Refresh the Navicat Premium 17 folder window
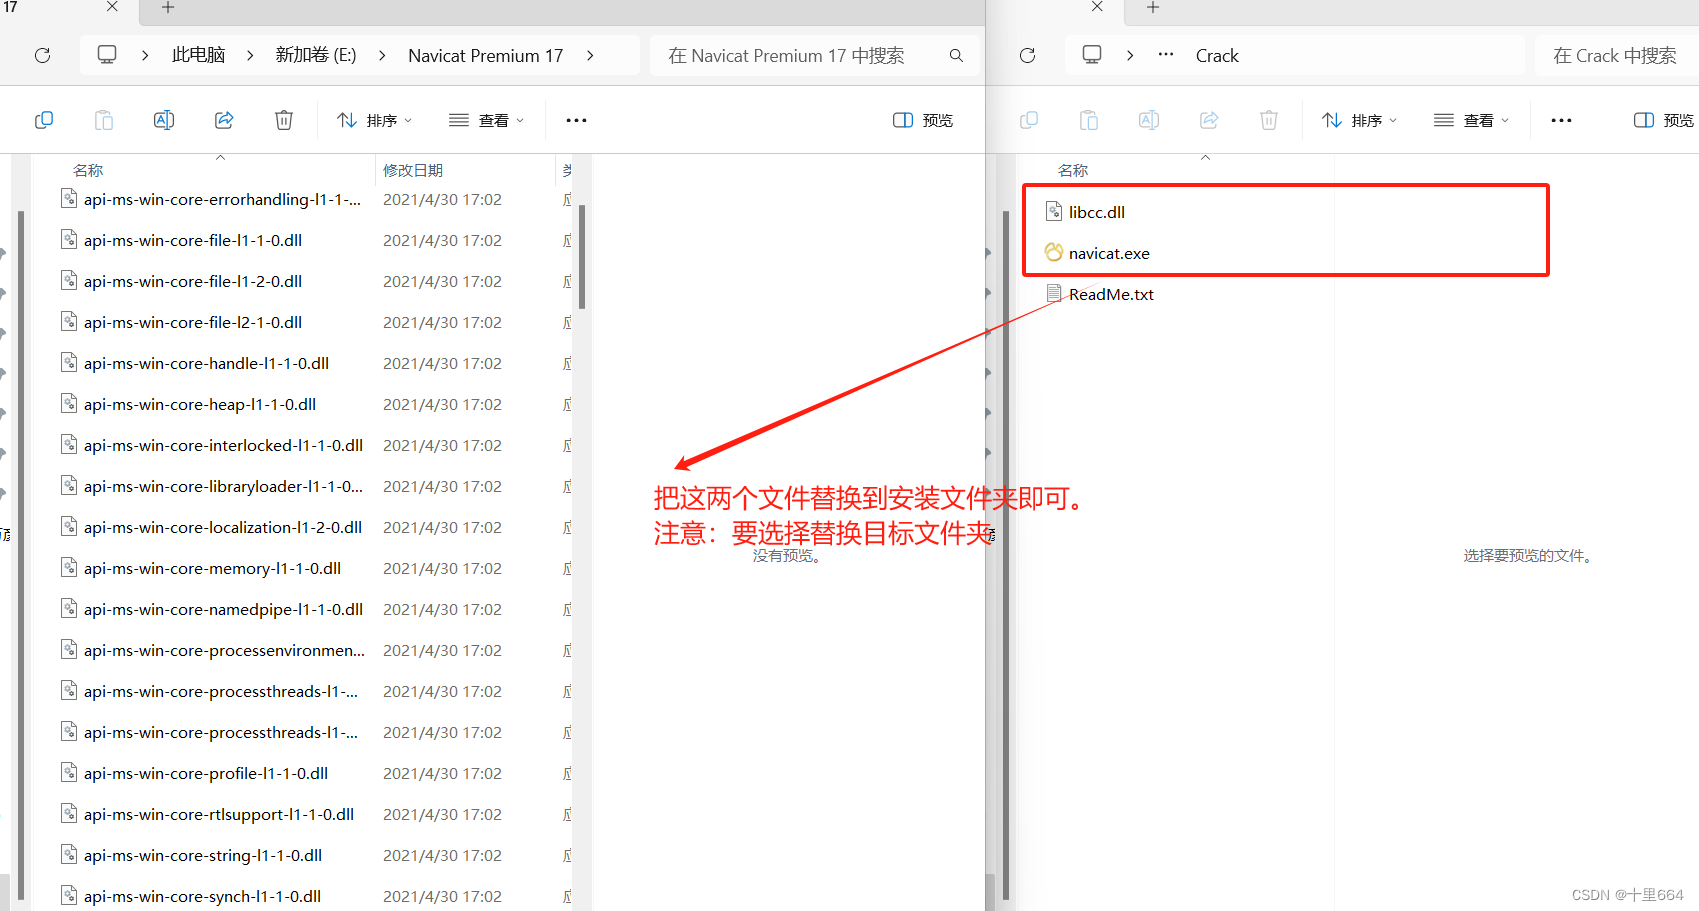Screen dimensions: 1699x911 (42, 55)
